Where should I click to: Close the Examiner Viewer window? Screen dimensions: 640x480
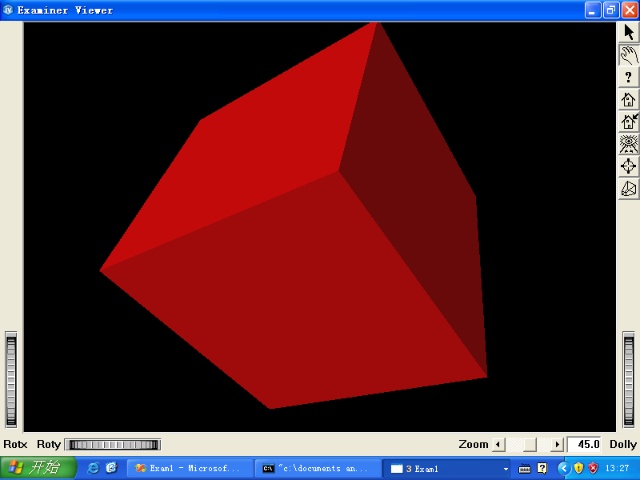(629, 10)
